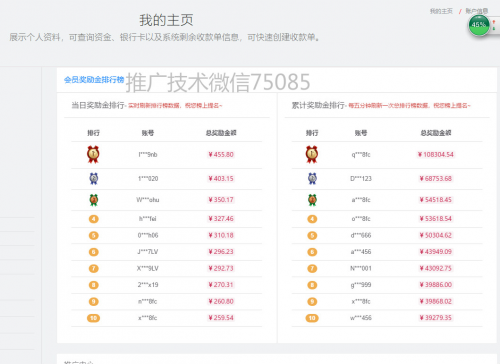This screenshot has height=364, width=500.
Task: Click rank 4 badge beside h***fei
Action: tap(94, 219)
